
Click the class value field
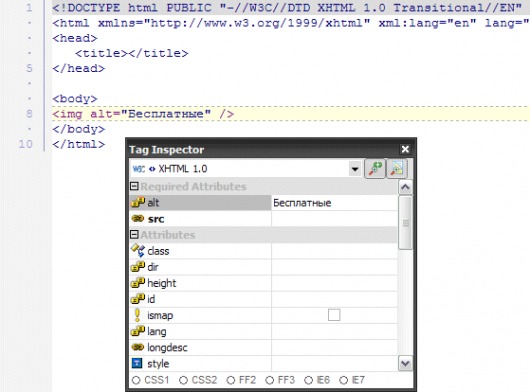pos(334,251)
